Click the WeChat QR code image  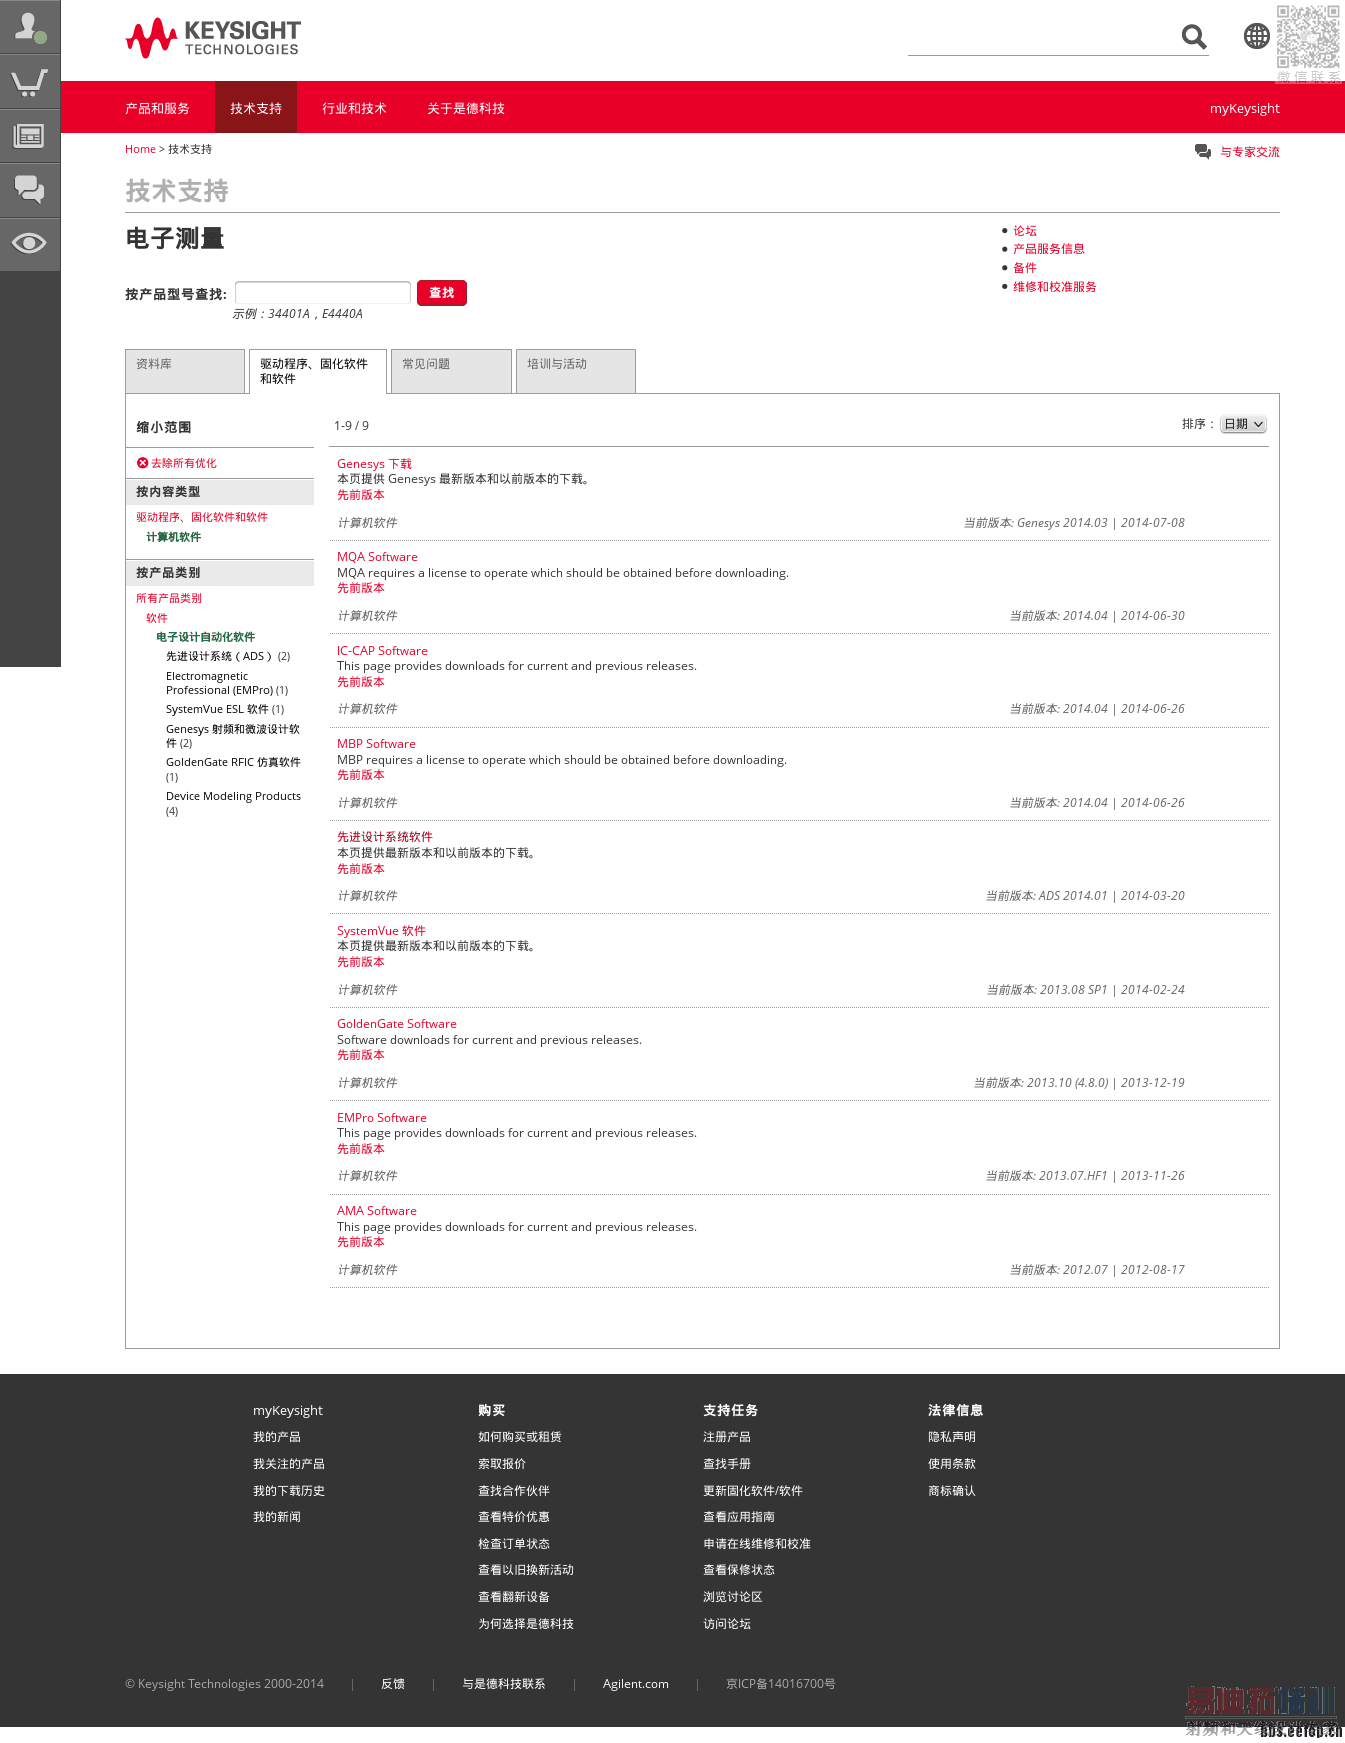(x=1308, y=37)
